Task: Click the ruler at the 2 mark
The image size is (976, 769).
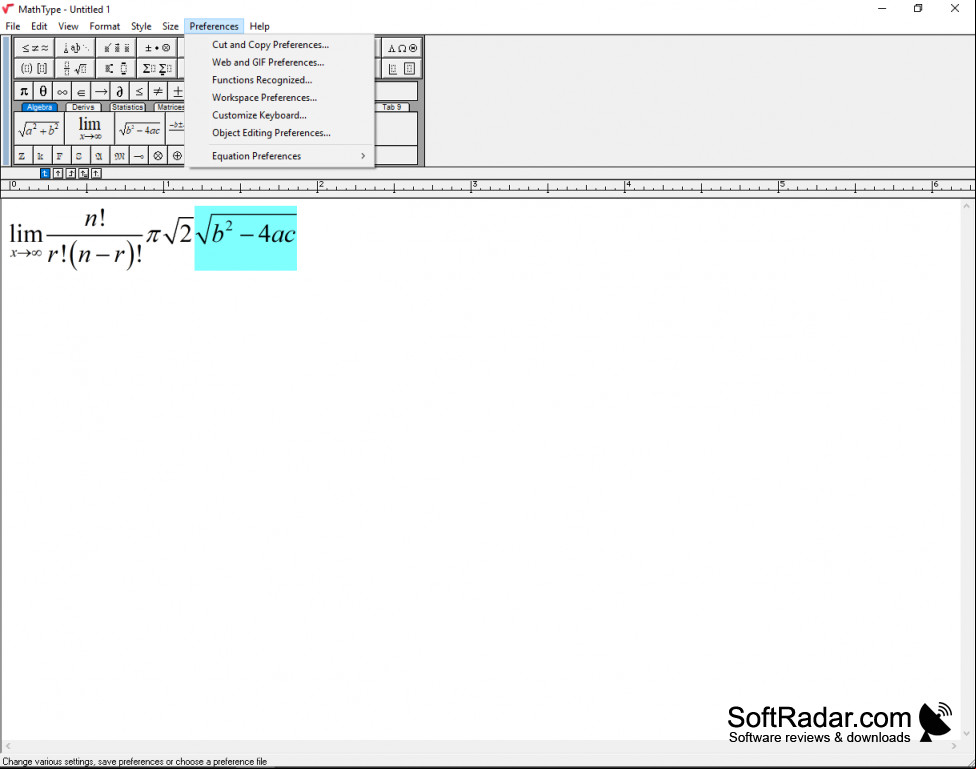Action: [x=321, y=186]
